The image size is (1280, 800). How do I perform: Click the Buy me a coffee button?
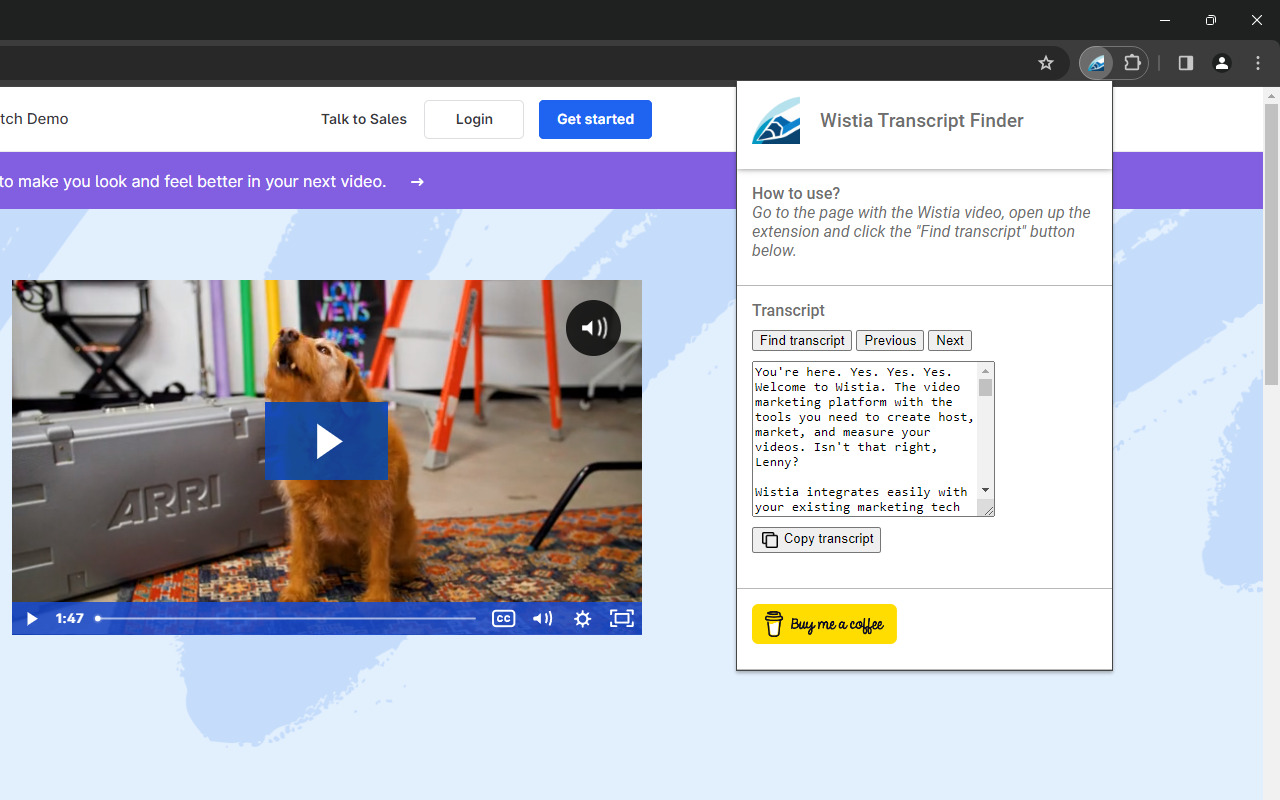pos(824,623)
